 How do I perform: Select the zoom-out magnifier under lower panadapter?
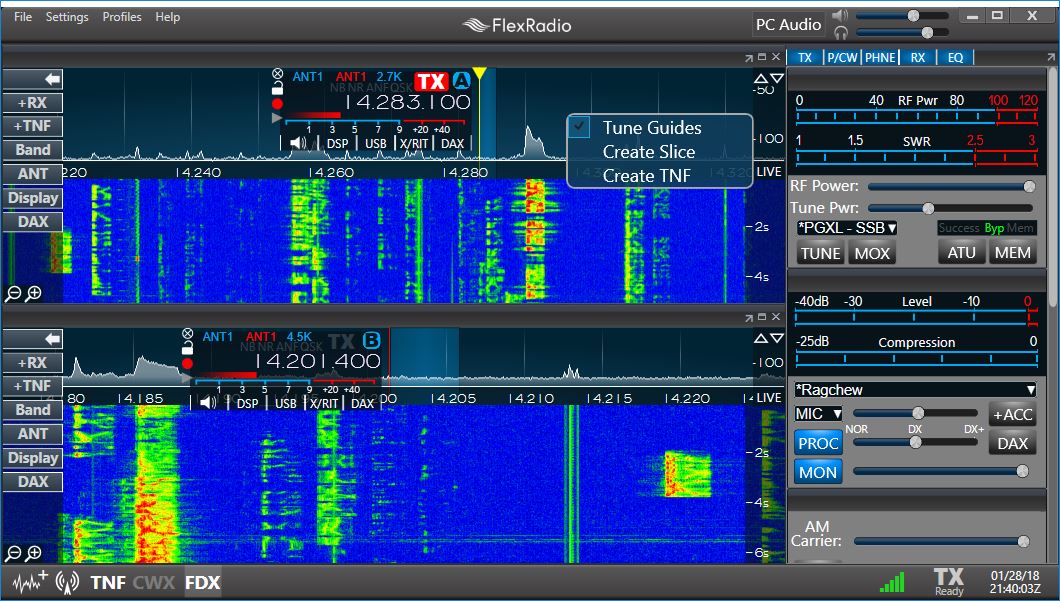(x=13, y=553)
